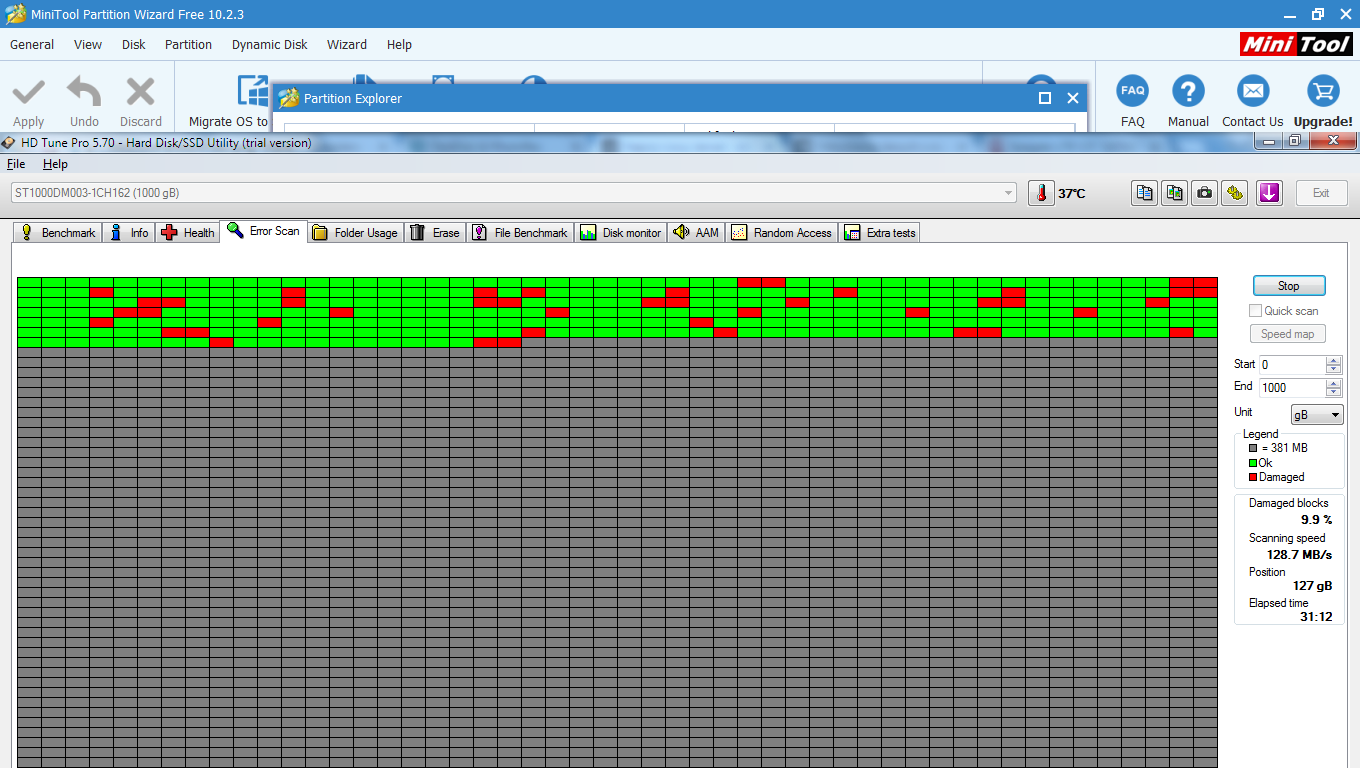Click gray 381 MB legend swatch
The image size is (1360, 768).
coord(1253,449)
